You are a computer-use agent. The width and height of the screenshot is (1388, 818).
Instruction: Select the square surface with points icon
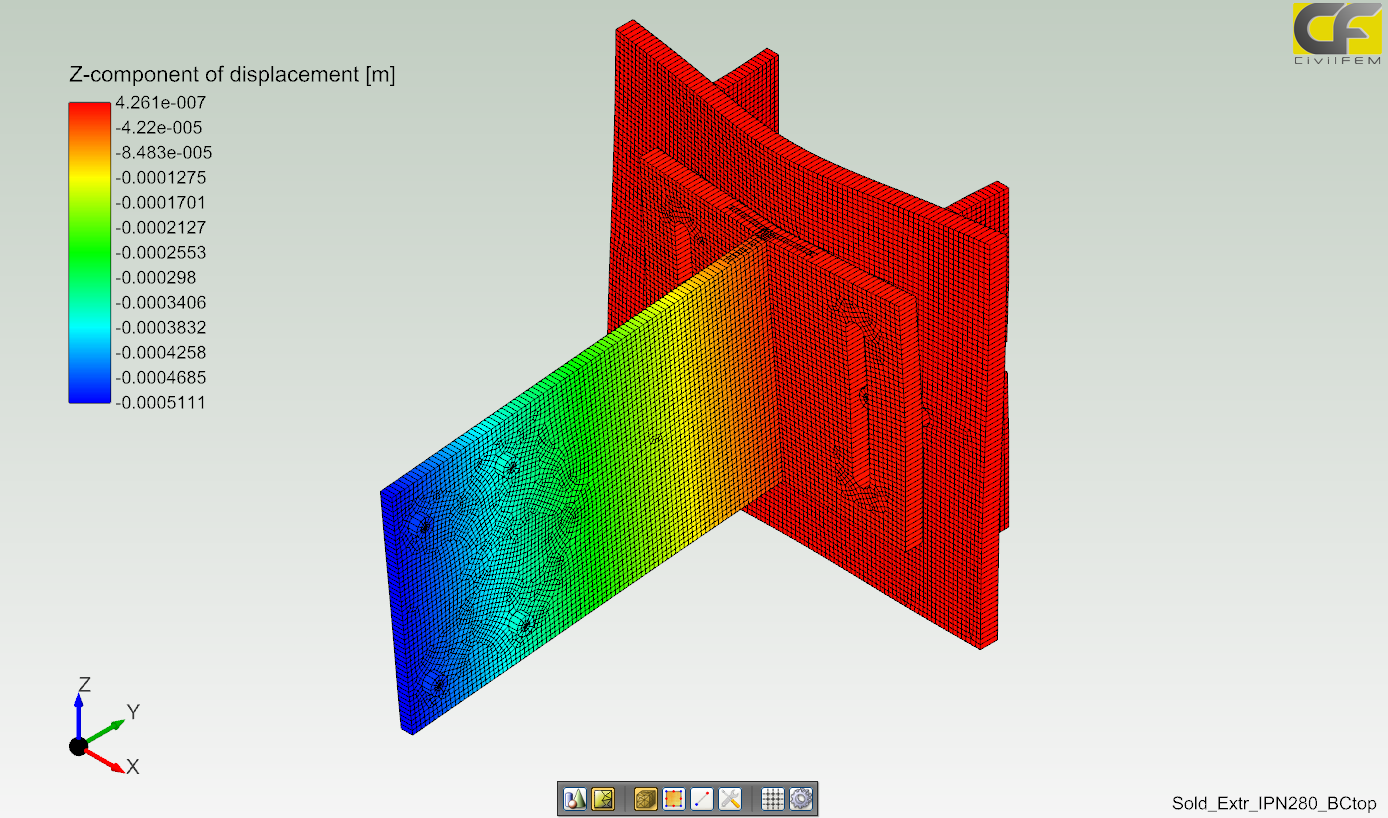(x=674, y=799)
